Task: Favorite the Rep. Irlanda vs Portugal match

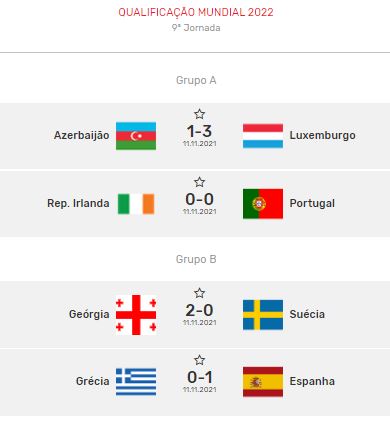Action: pos(199,182)
